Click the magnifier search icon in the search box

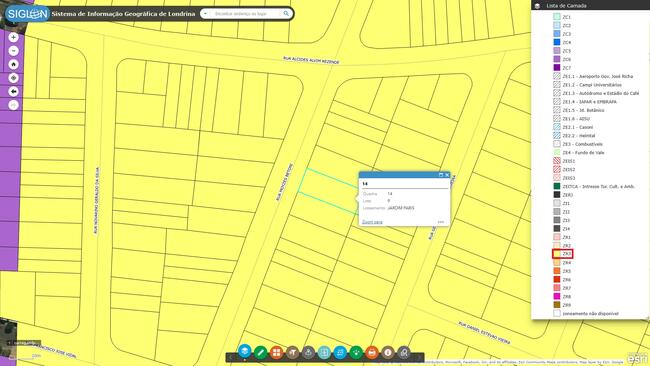point(286,14)
